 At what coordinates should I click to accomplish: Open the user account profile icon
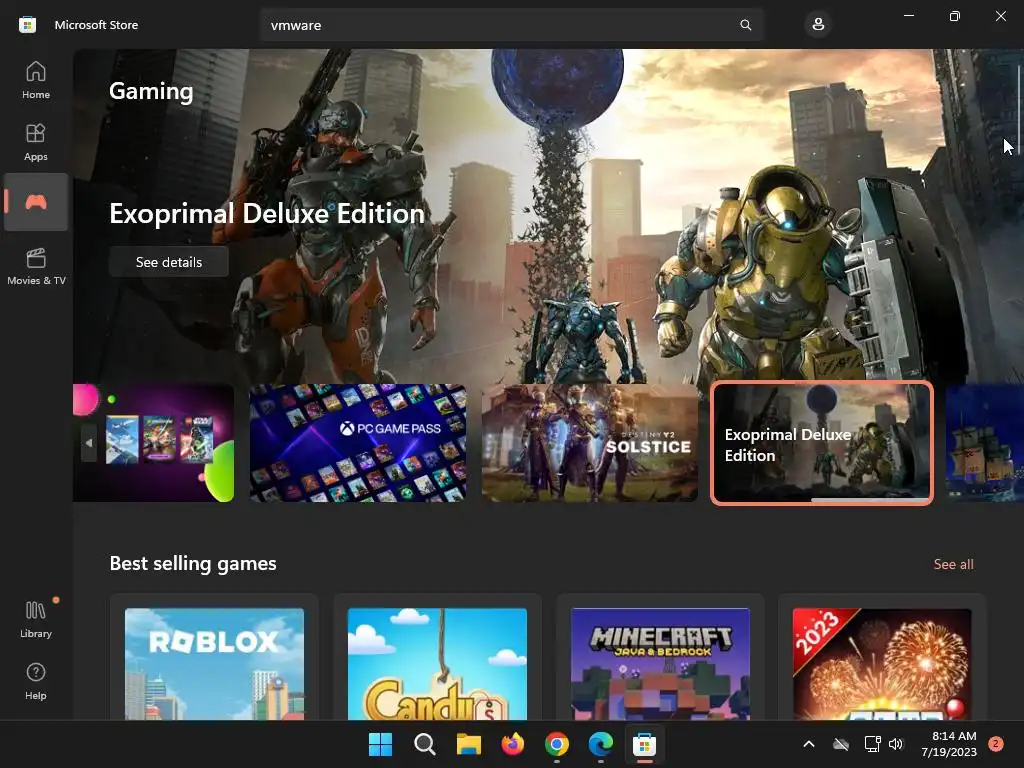coord(818,25)
